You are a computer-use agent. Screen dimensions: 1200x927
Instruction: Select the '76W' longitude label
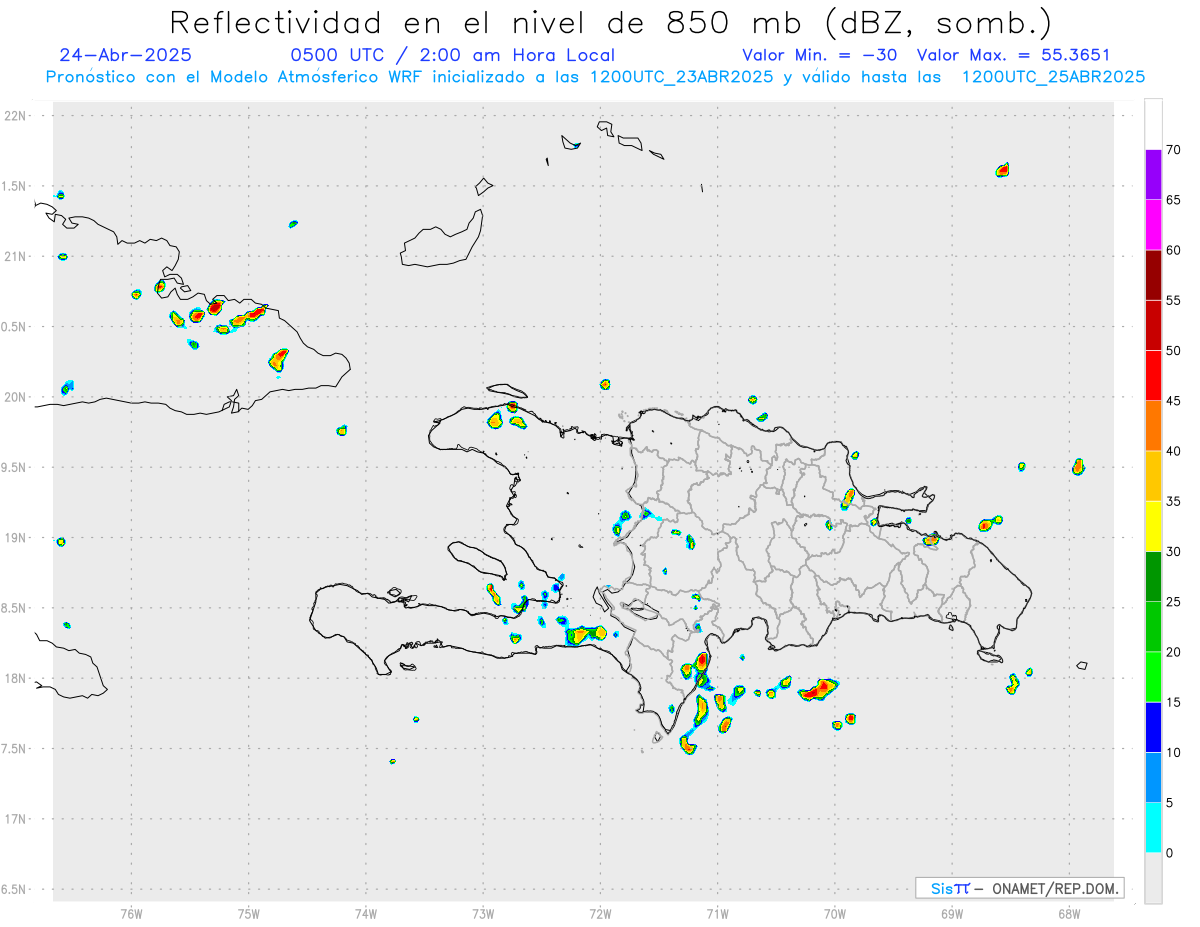[131, 913]
